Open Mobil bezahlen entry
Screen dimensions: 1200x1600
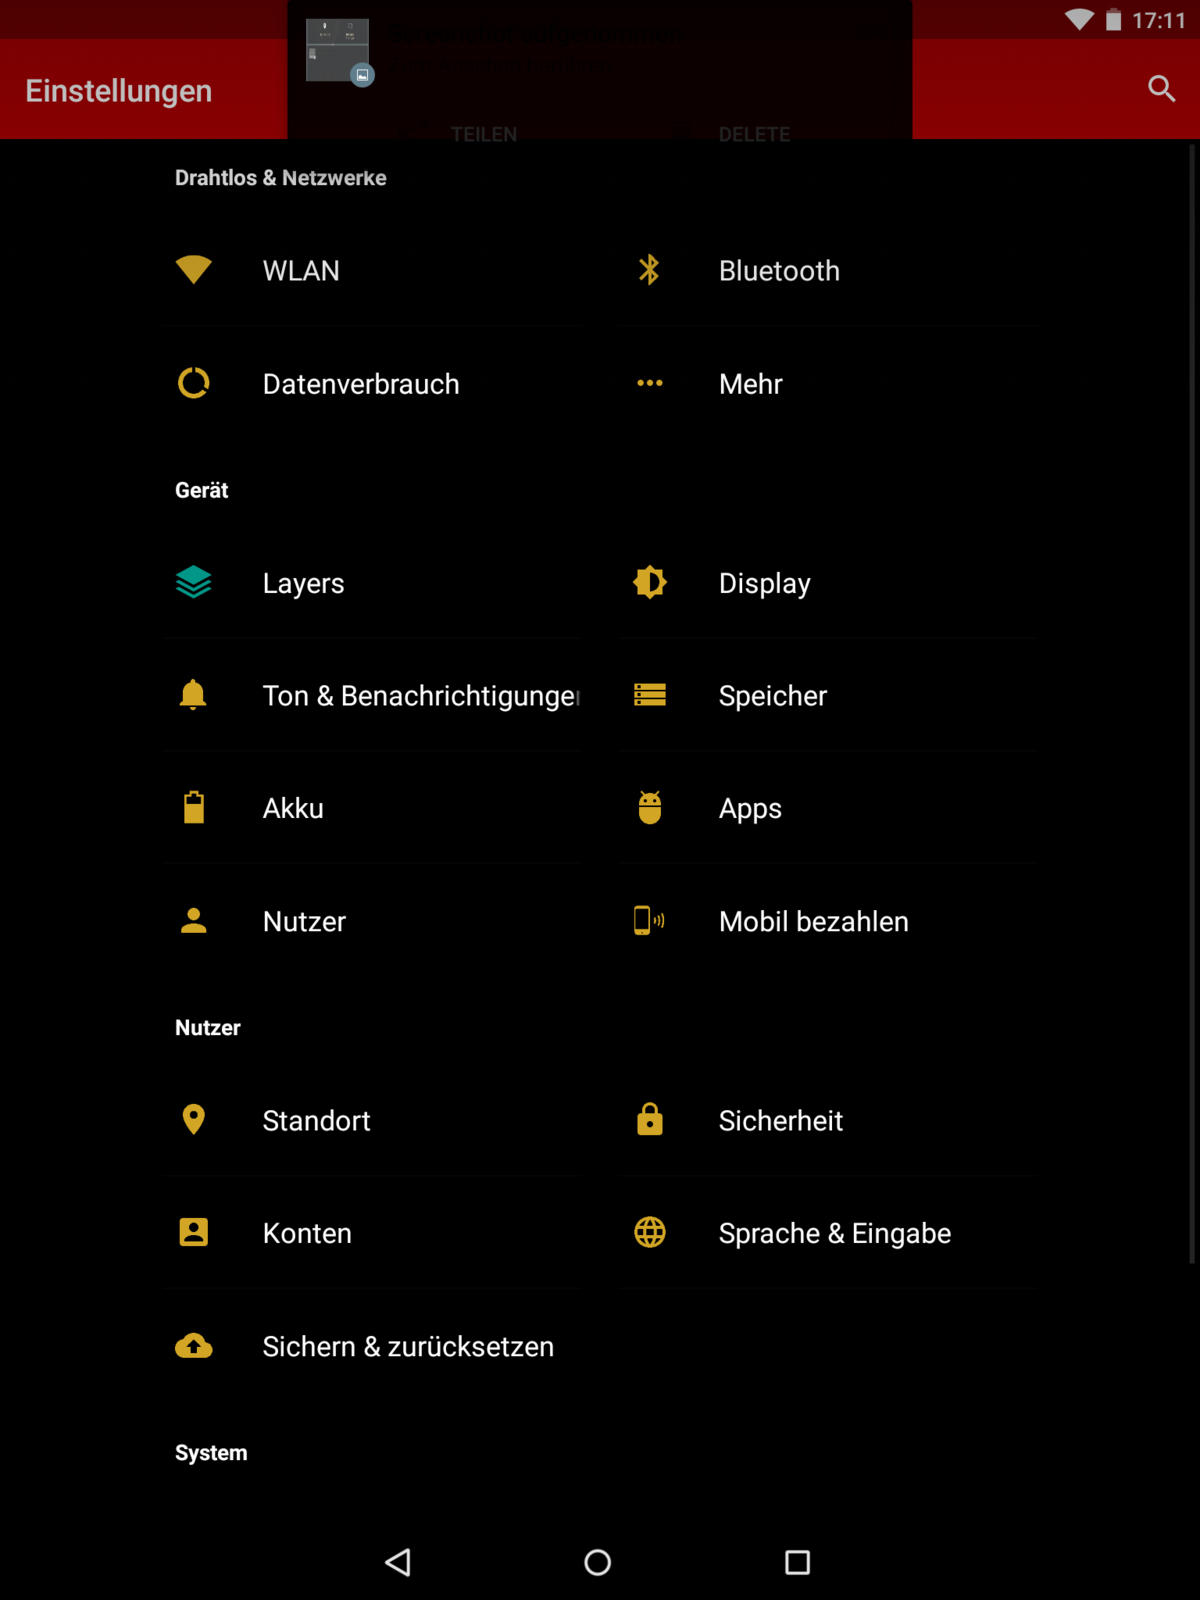point(813,922)
